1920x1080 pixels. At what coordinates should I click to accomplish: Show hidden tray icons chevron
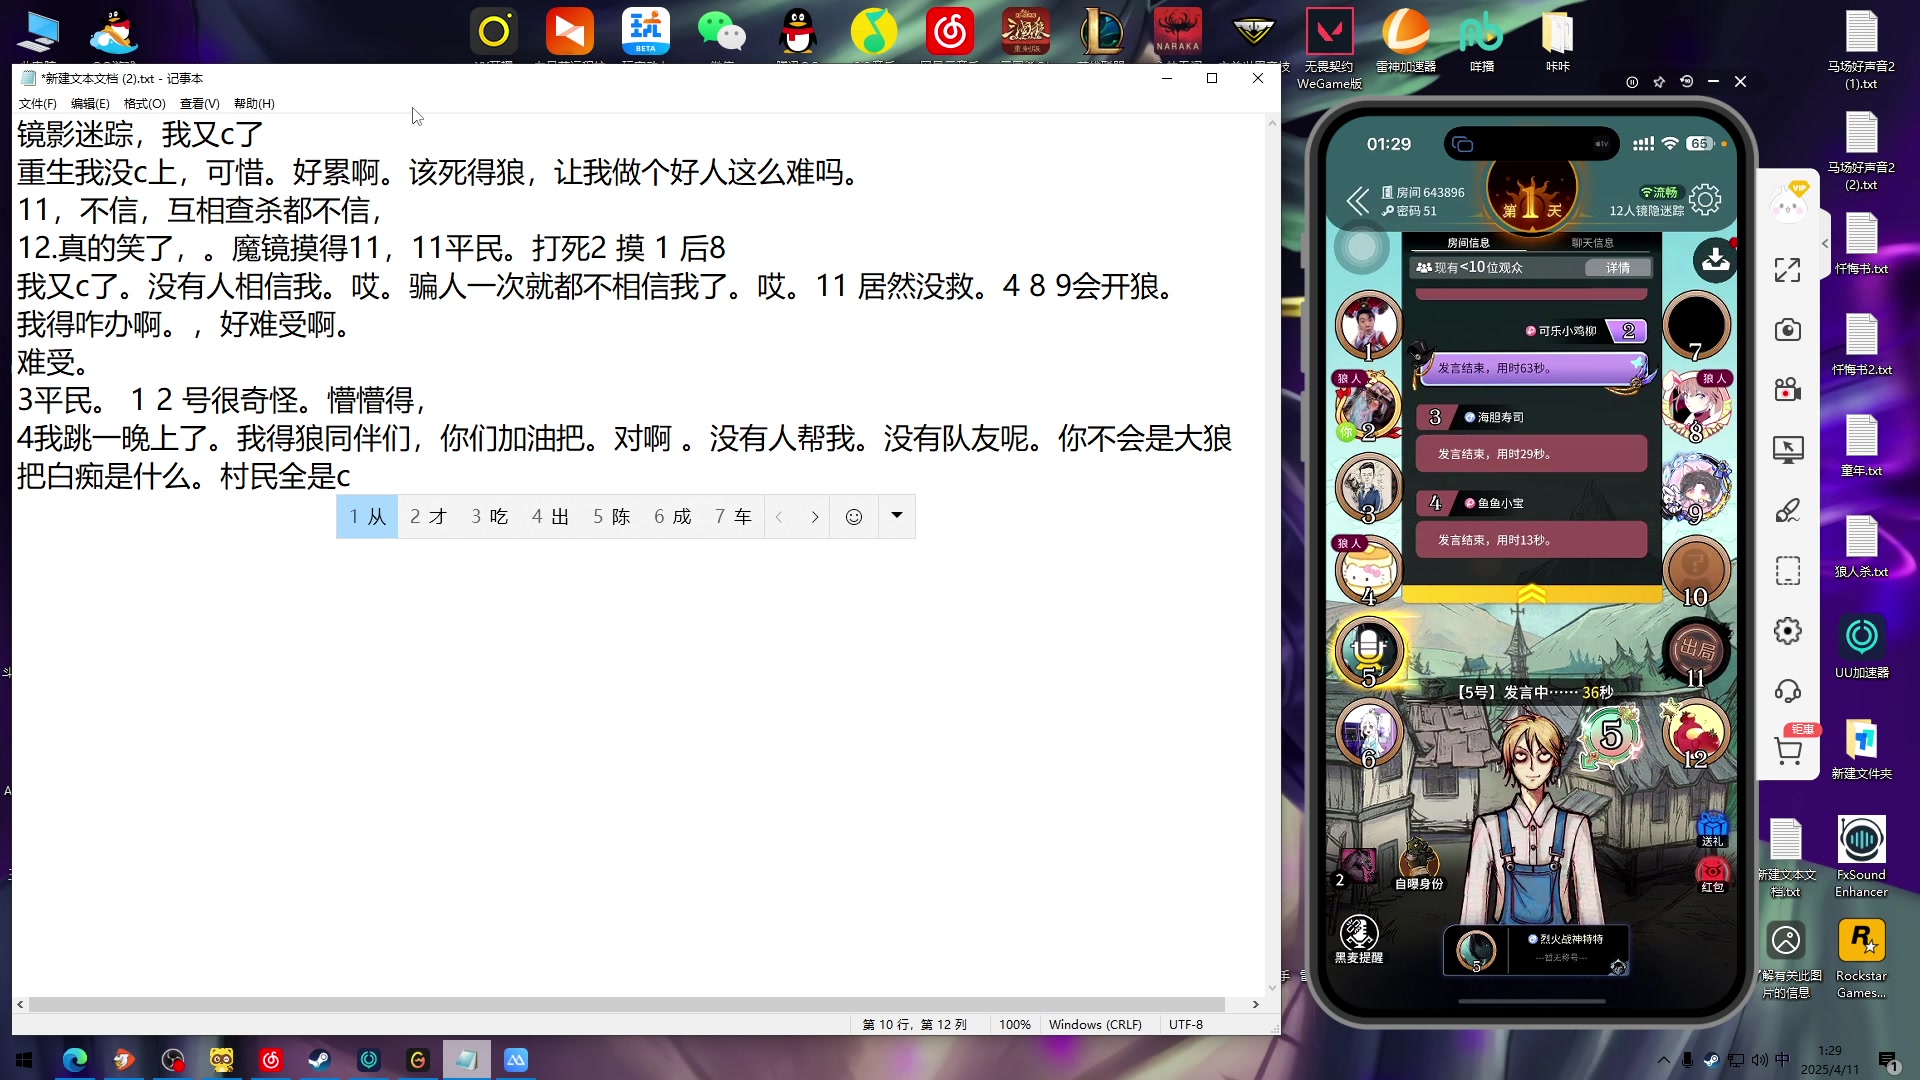(1663, 1060)
